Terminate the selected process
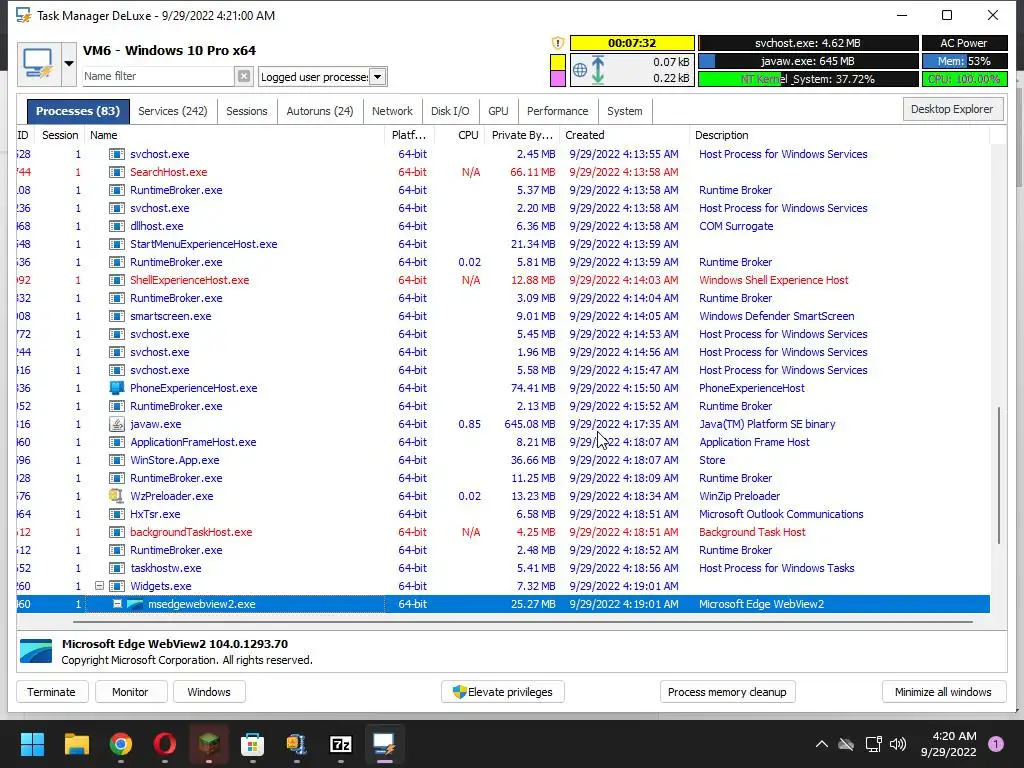Image resolution: width=1024 pixels, height=768 pixels. 52,692
